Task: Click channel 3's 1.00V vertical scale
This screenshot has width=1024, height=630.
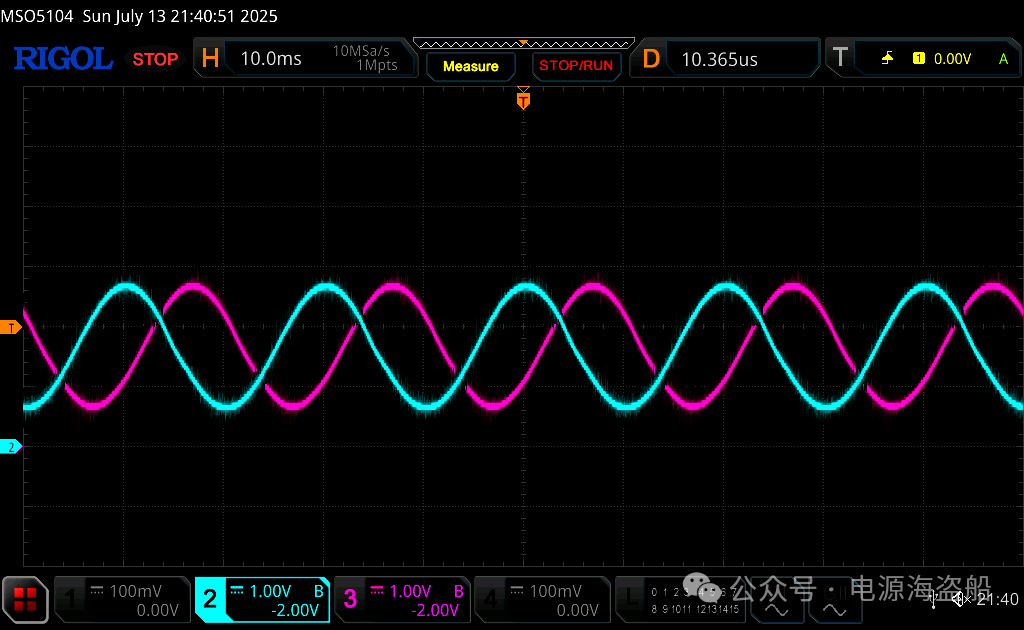Action: [410, 591]
